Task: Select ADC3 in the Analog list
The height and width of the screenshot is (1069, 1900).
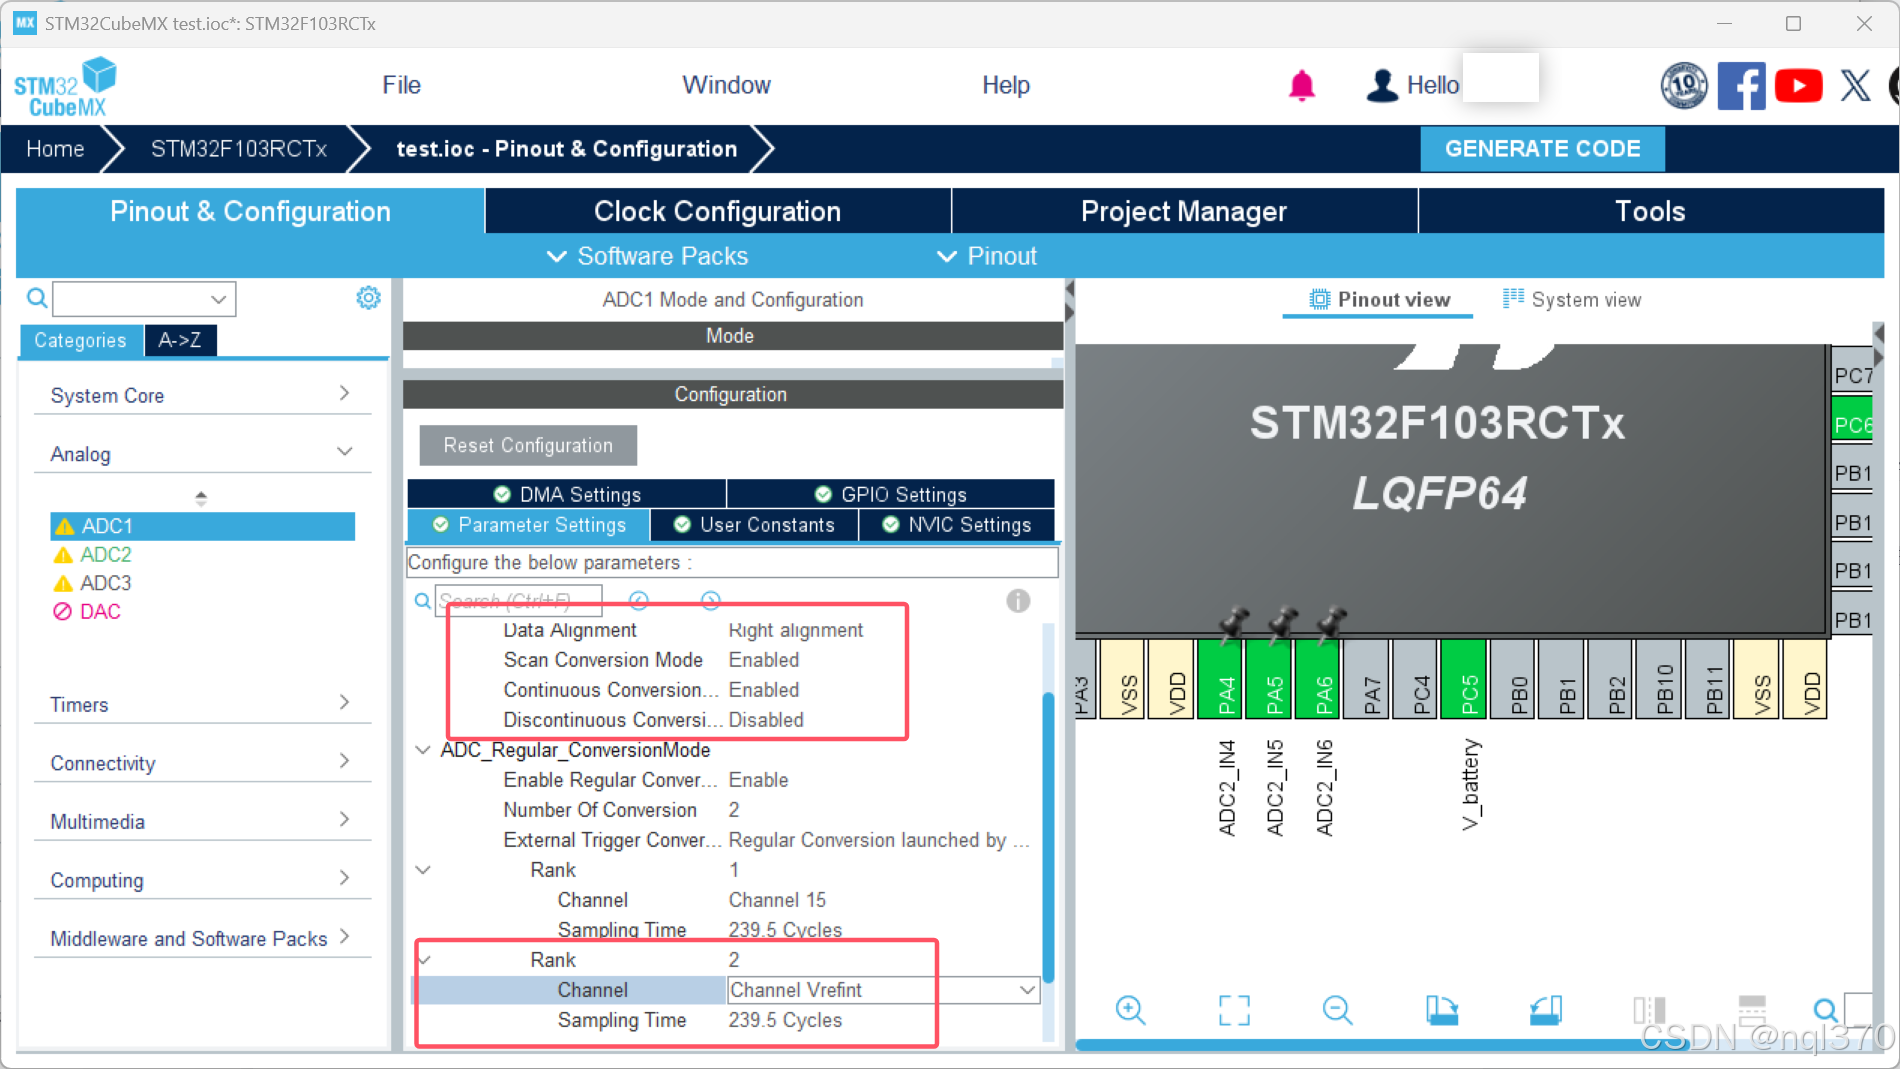Action: point(105,583)
